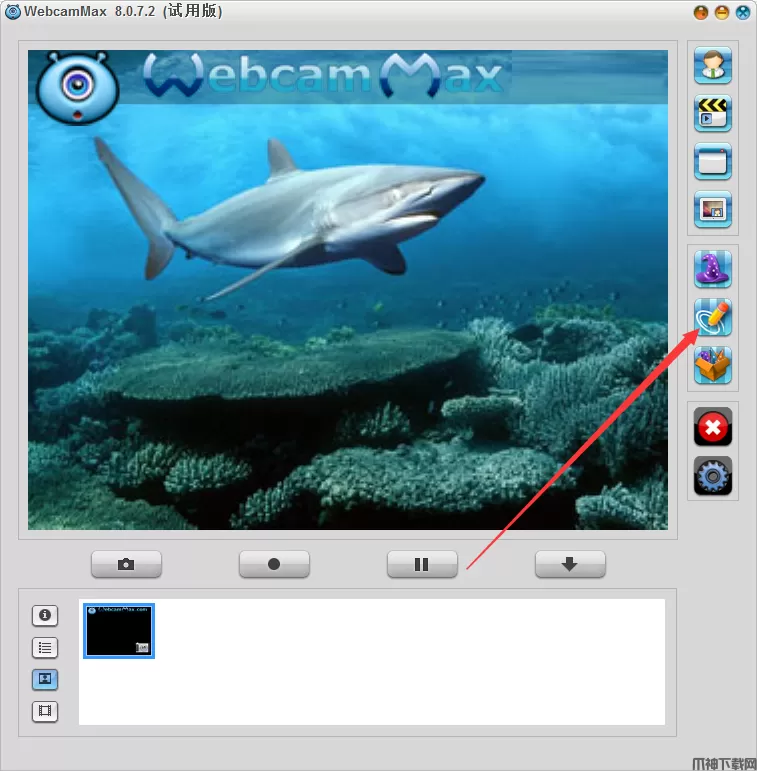
Task: Switch to list view icon
Action: pos(45,648)
